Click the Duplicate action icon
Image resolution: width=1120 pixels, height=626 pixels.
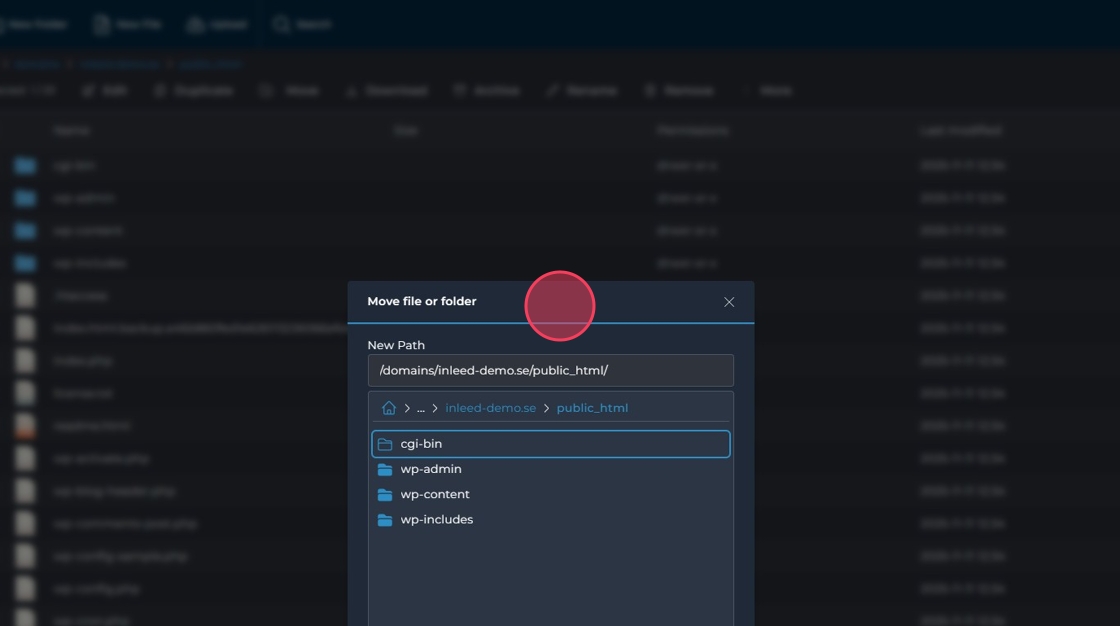[x=160, y=90]
